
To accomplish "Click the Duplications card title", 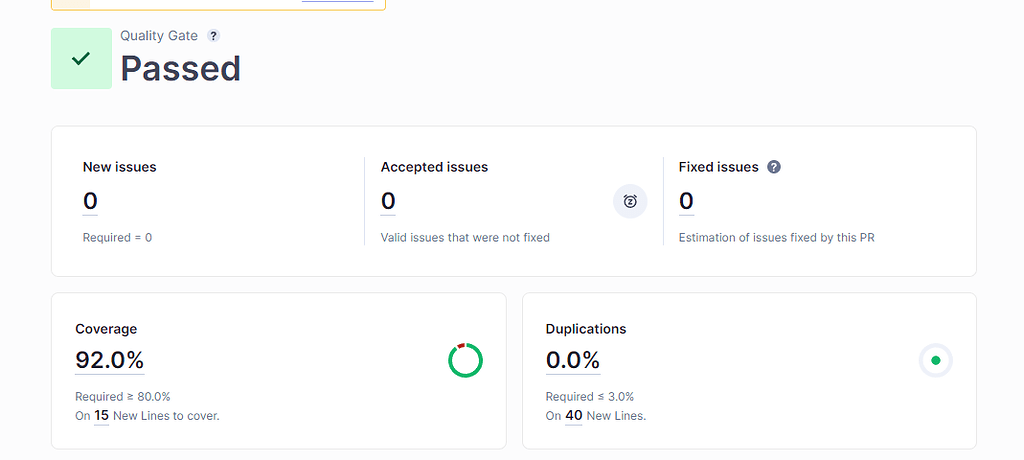I will pyautogui.click(x=586, y=328).
